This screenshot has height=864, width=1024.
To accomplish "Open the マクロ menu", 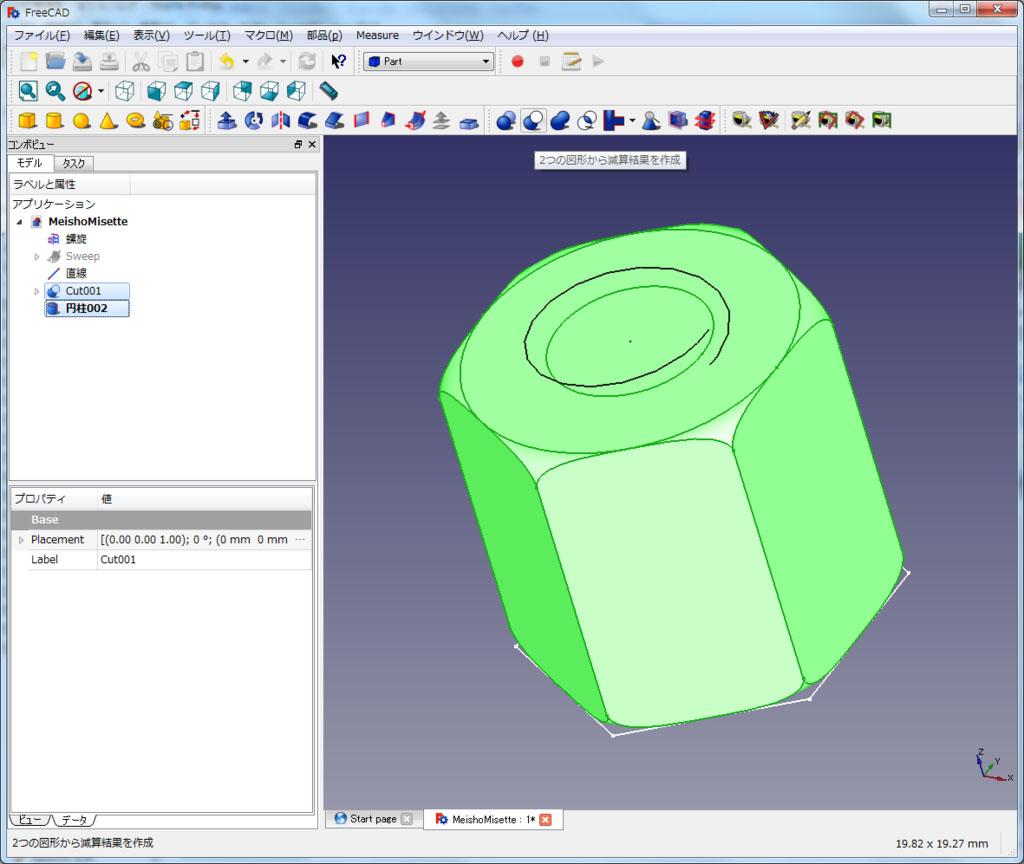I will coord(268,35).
